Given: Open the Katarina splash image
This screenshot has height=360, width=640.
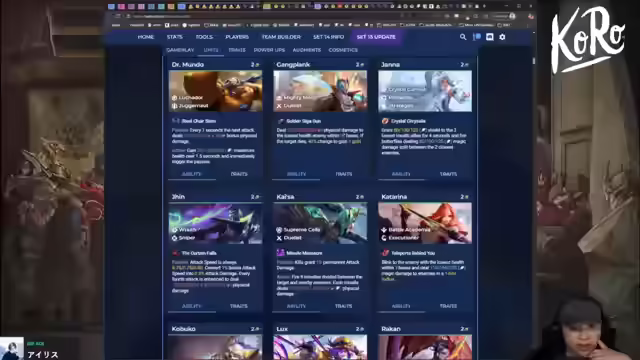Looking at the screenshot, I should pos(425,223).
